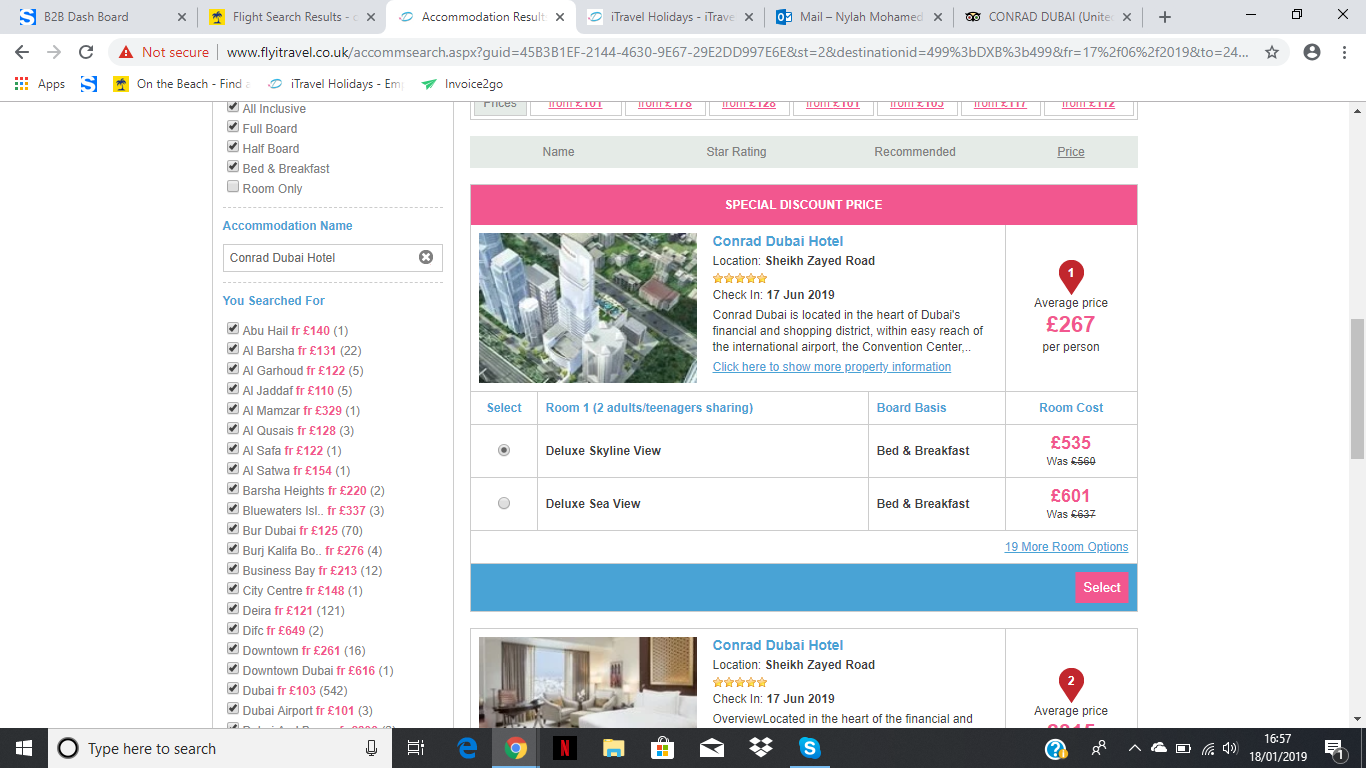Sort results by Name
1366x768 pixels.
point(558,152)
